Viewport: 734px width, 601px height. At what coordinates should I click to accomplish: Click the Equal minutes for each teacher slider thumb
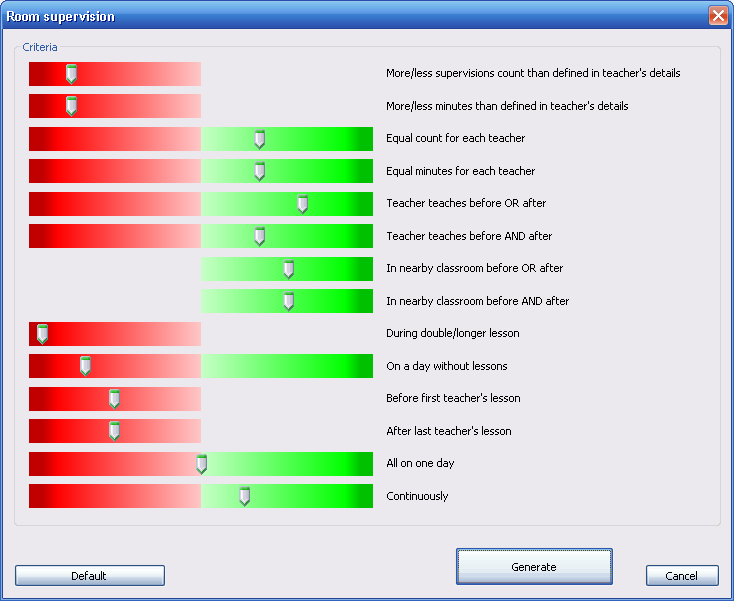pos(259,171)
